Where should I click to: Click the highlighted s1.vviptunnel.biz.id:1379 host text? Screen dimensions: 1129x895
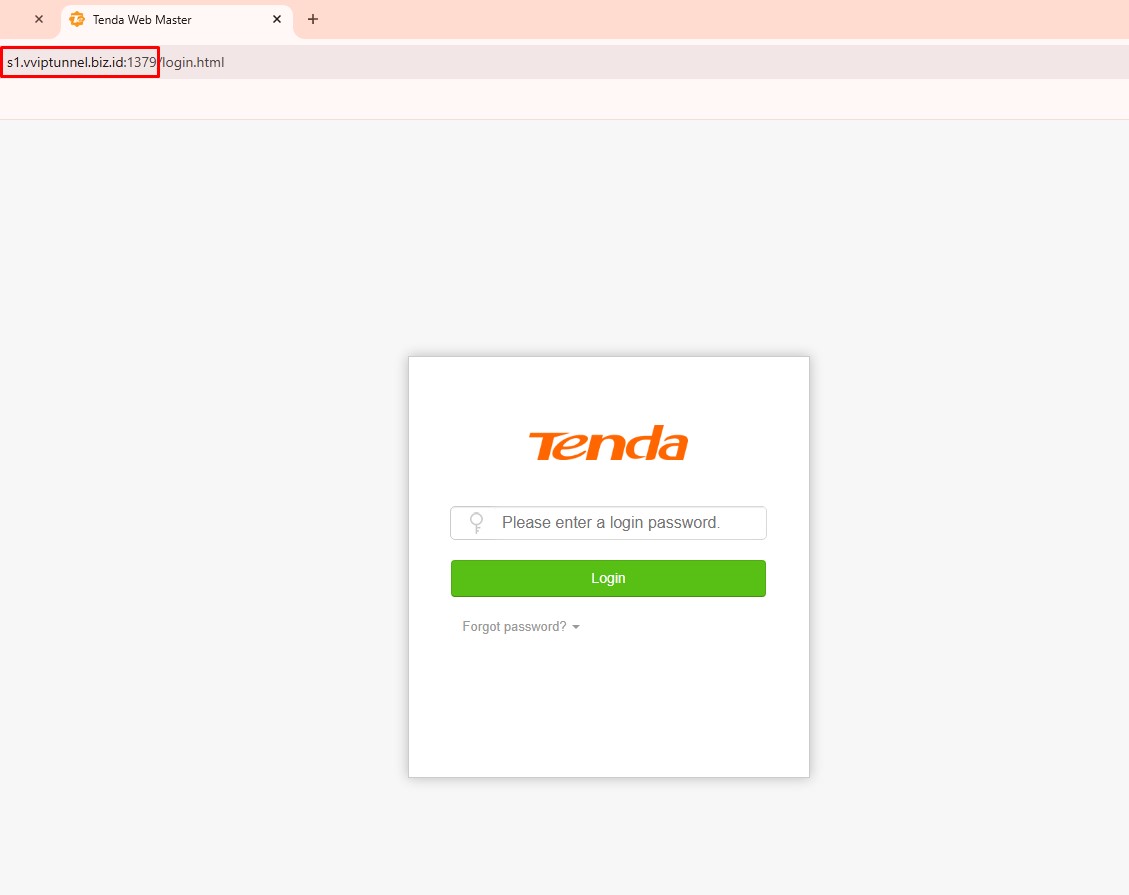pyautogui.click(x=81, y=62)
